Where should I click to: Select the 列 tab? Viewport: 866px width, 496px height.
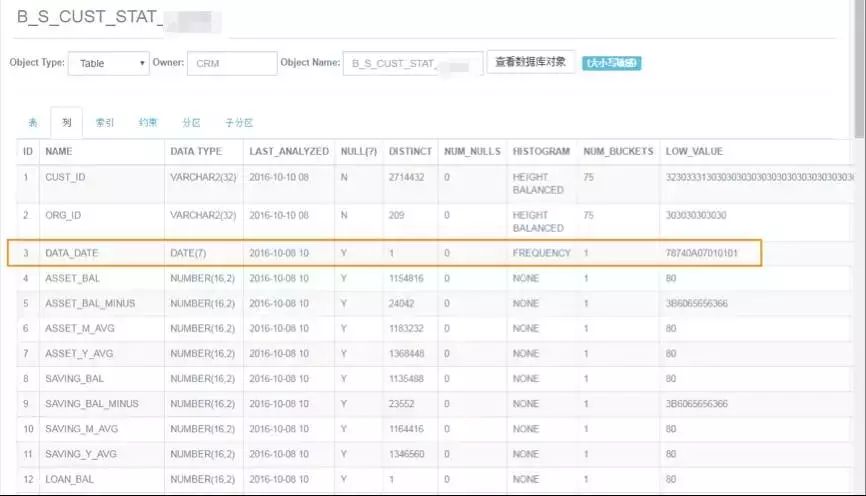(67, 123)
